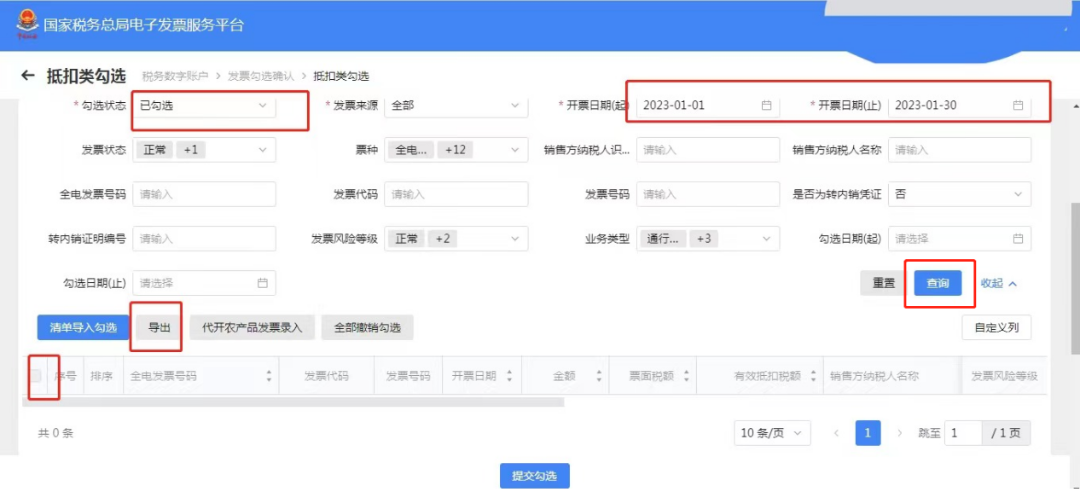Viewport: 1080px width, 490px height.
Task: Open the 勾选状态 dropdown showing 已勾选
Action: pos(204,106)
